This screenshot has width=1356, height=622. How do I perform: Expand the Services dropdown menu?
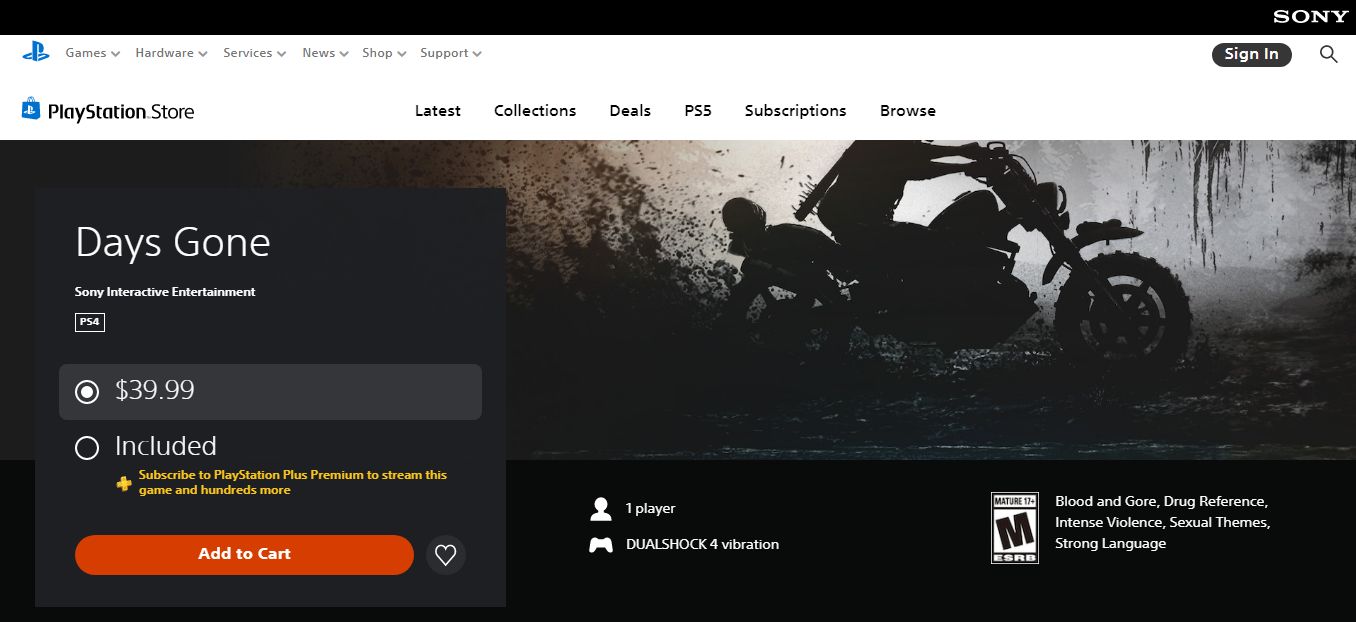pos(255,53)
